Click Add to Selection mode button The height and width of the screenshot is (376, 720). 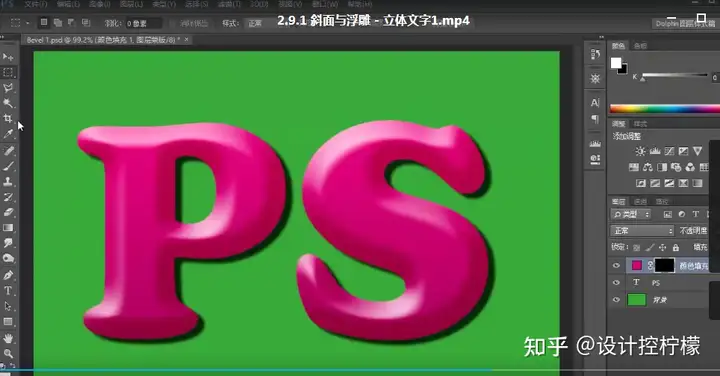click(58, 22)
